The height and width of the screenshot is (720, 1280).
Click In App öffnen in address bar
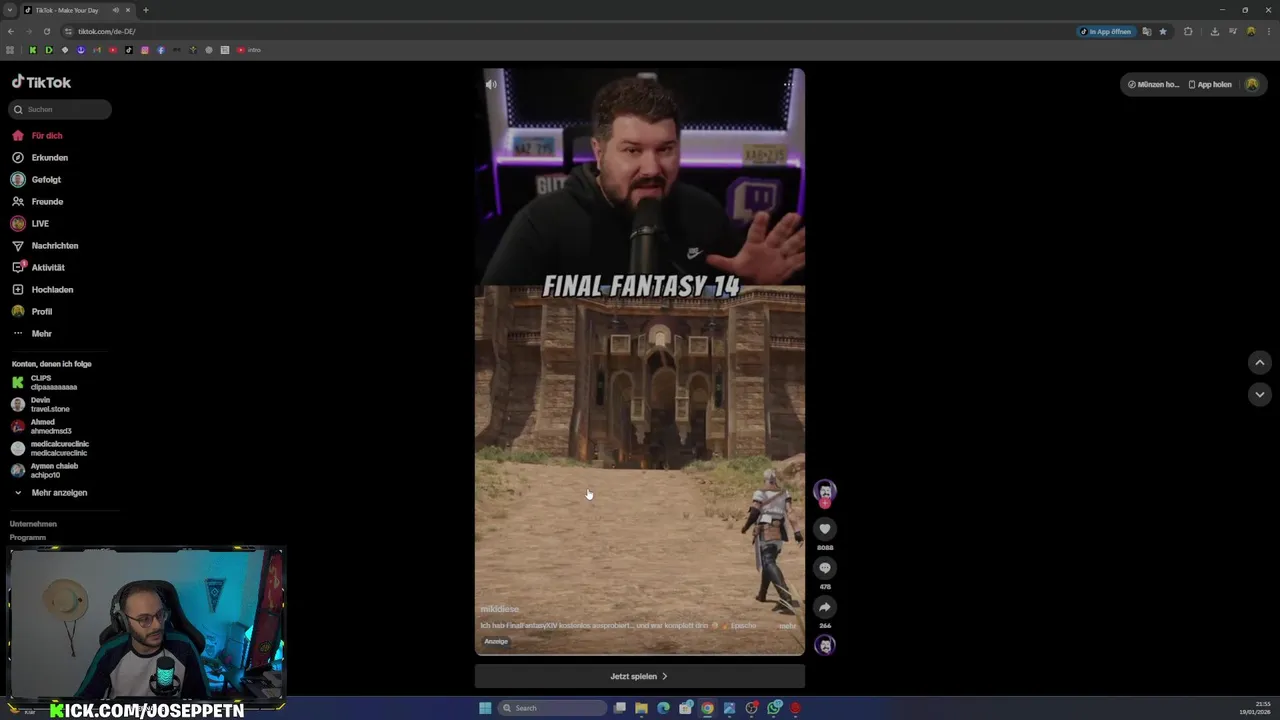[x=1105, y=31]
